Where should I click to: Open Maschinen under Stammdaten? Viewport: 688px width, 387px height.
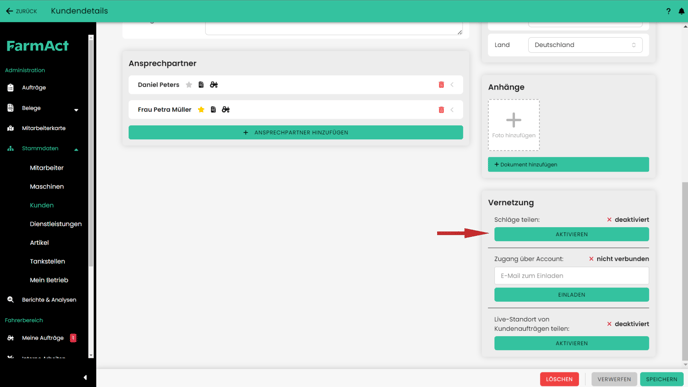[47, 186]
